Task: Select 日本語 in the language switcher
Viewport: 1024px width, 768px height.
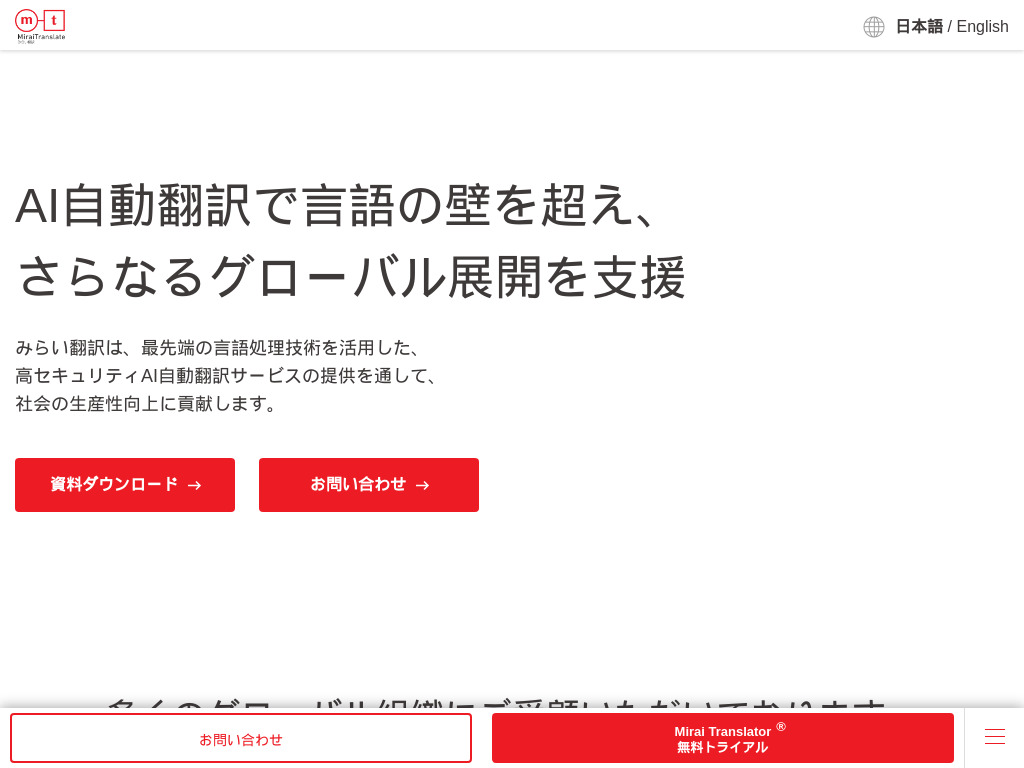Action: pyautogui.click(x=919, y=27)
